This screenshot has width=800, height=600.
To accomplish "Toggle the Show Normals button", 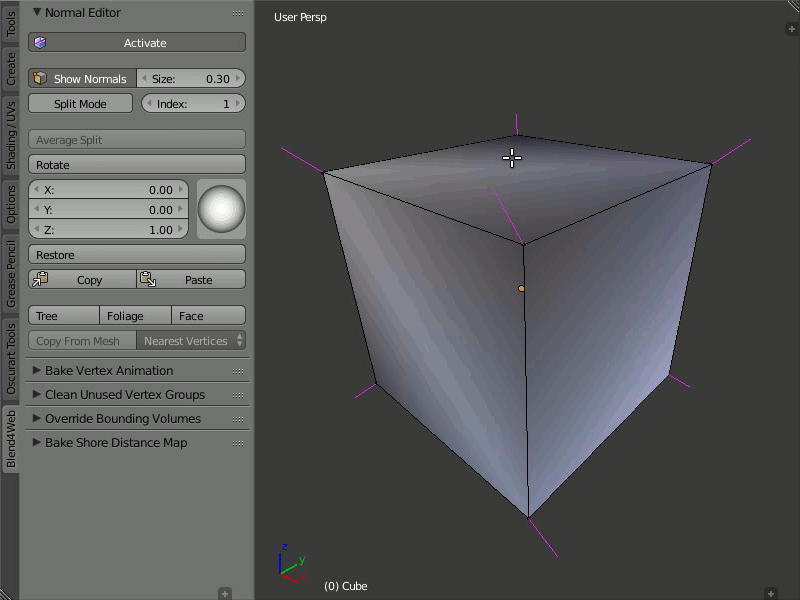I will pyautogui.click(x=82, y=79).
